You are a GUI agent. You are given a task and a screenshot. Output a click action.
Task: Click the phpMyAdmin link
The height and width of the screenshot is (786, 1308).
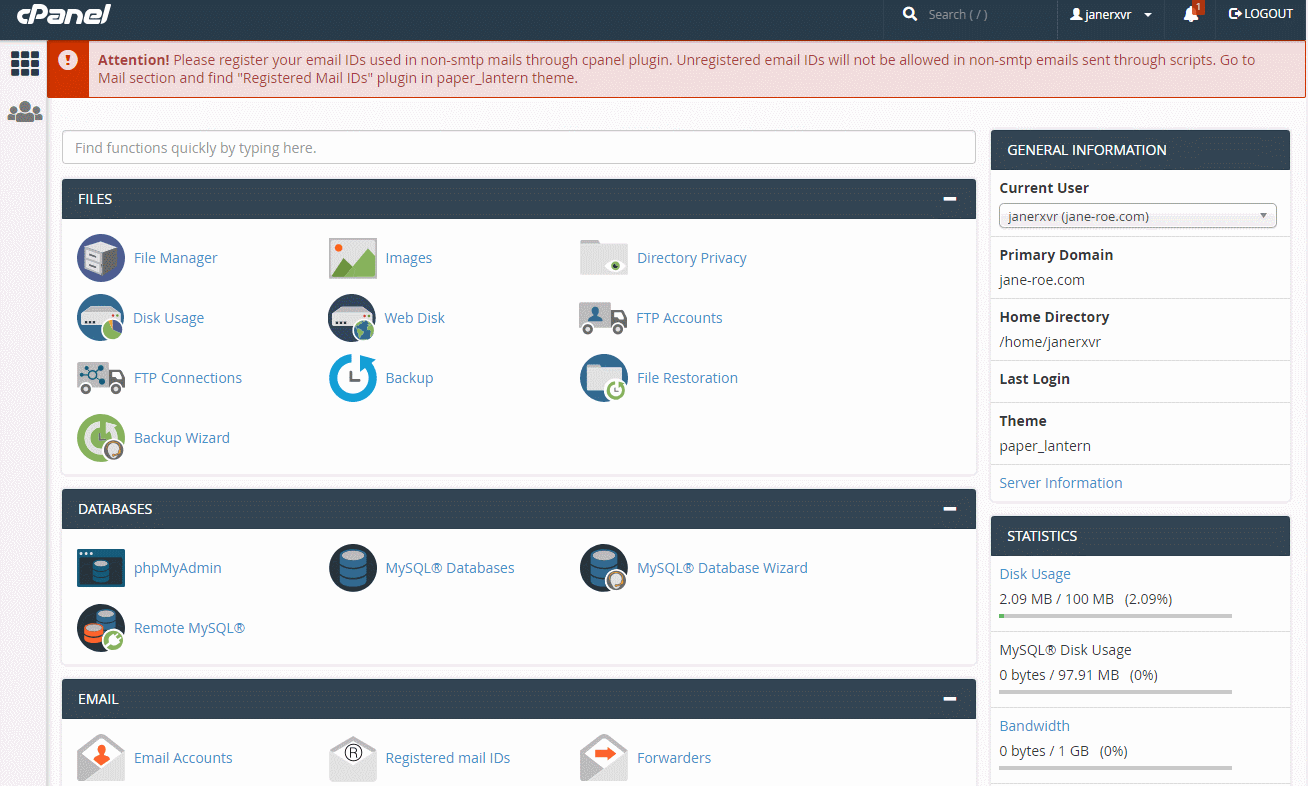point(178,568)
